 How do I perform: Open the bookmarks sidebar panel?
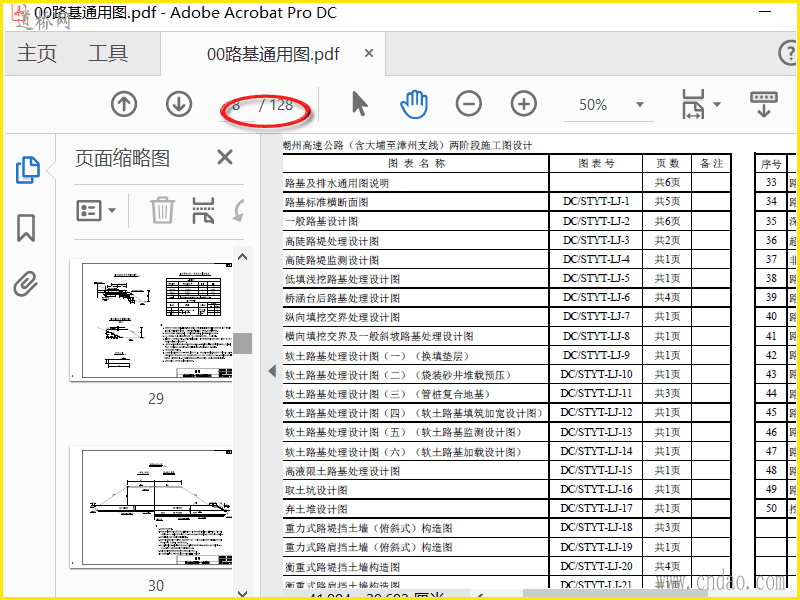point(26,228)
